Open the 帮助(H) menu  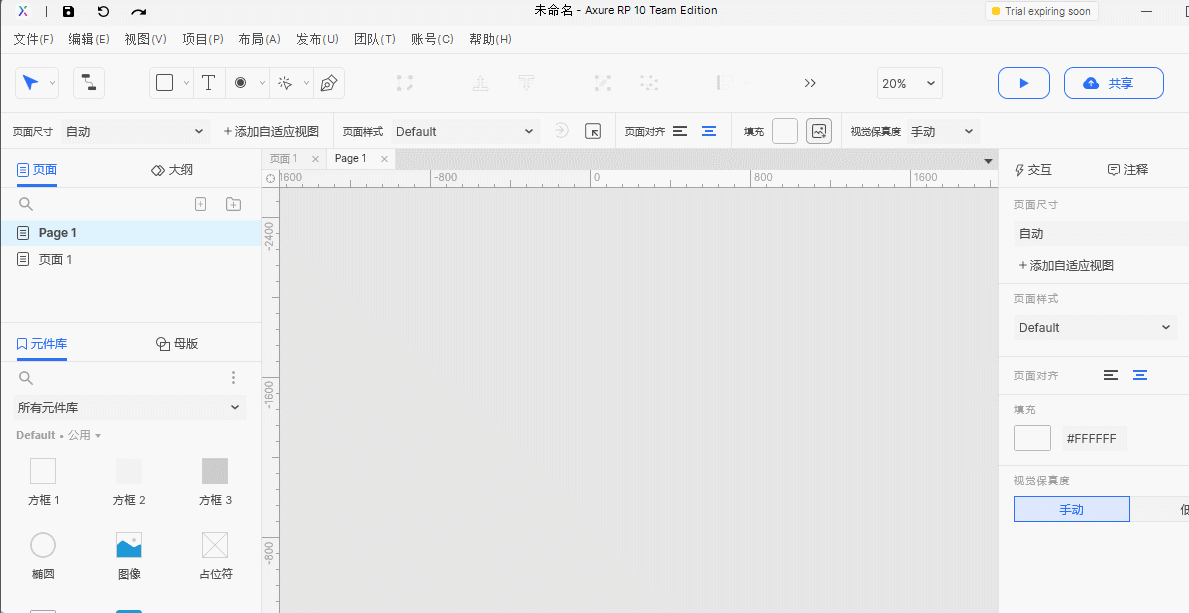(x=490, y=39)
